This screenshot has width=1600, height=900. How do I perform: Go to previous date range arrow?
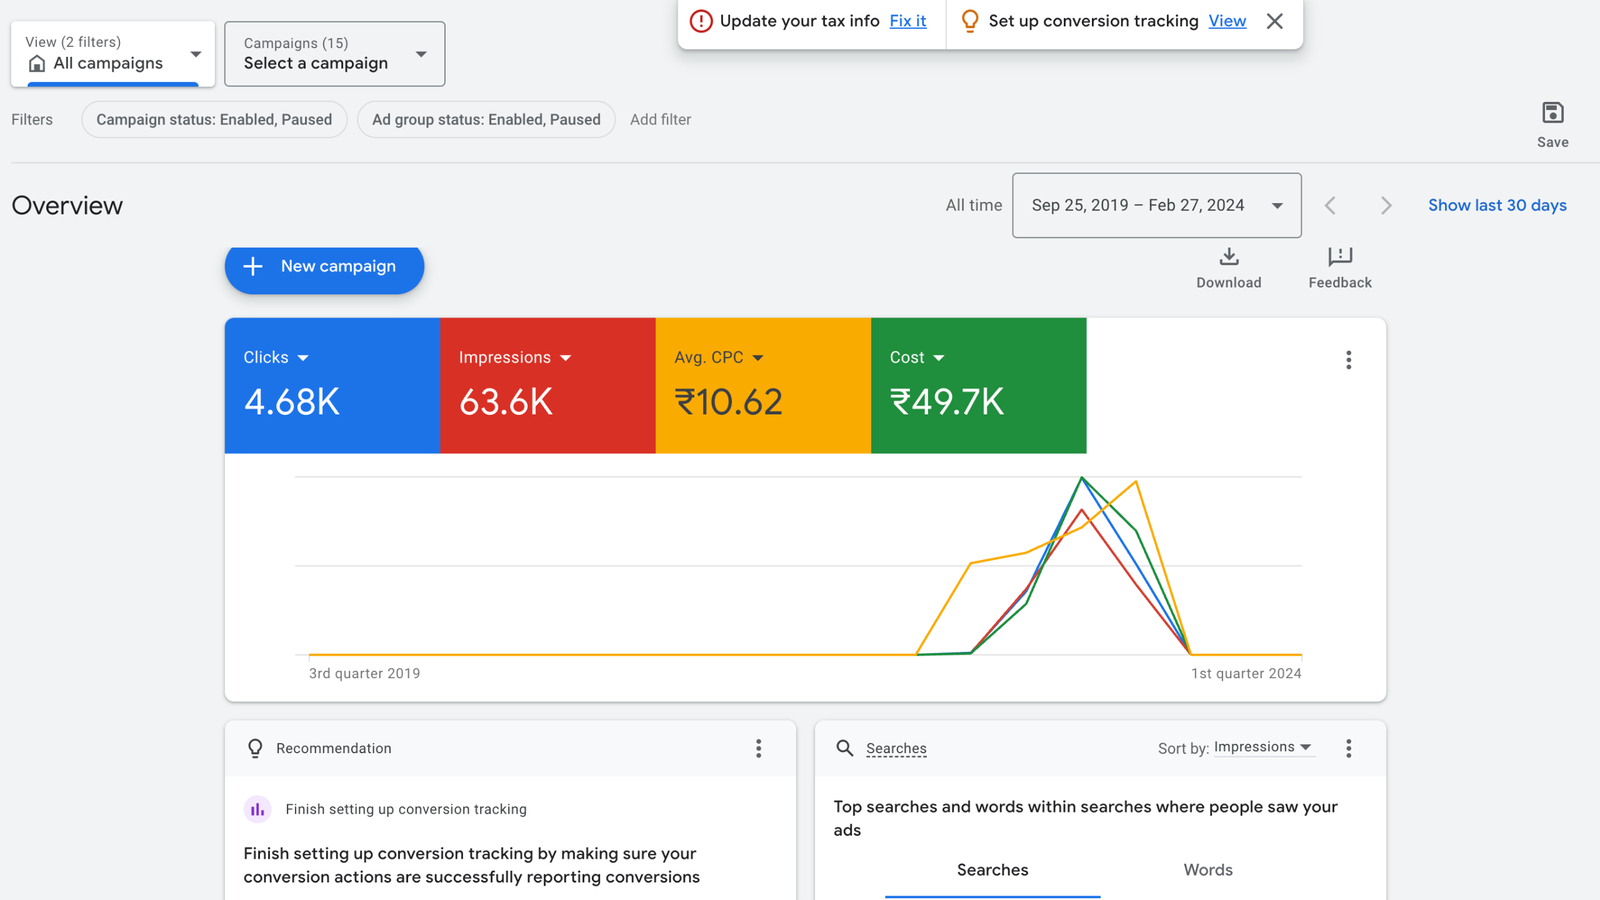1330,206
